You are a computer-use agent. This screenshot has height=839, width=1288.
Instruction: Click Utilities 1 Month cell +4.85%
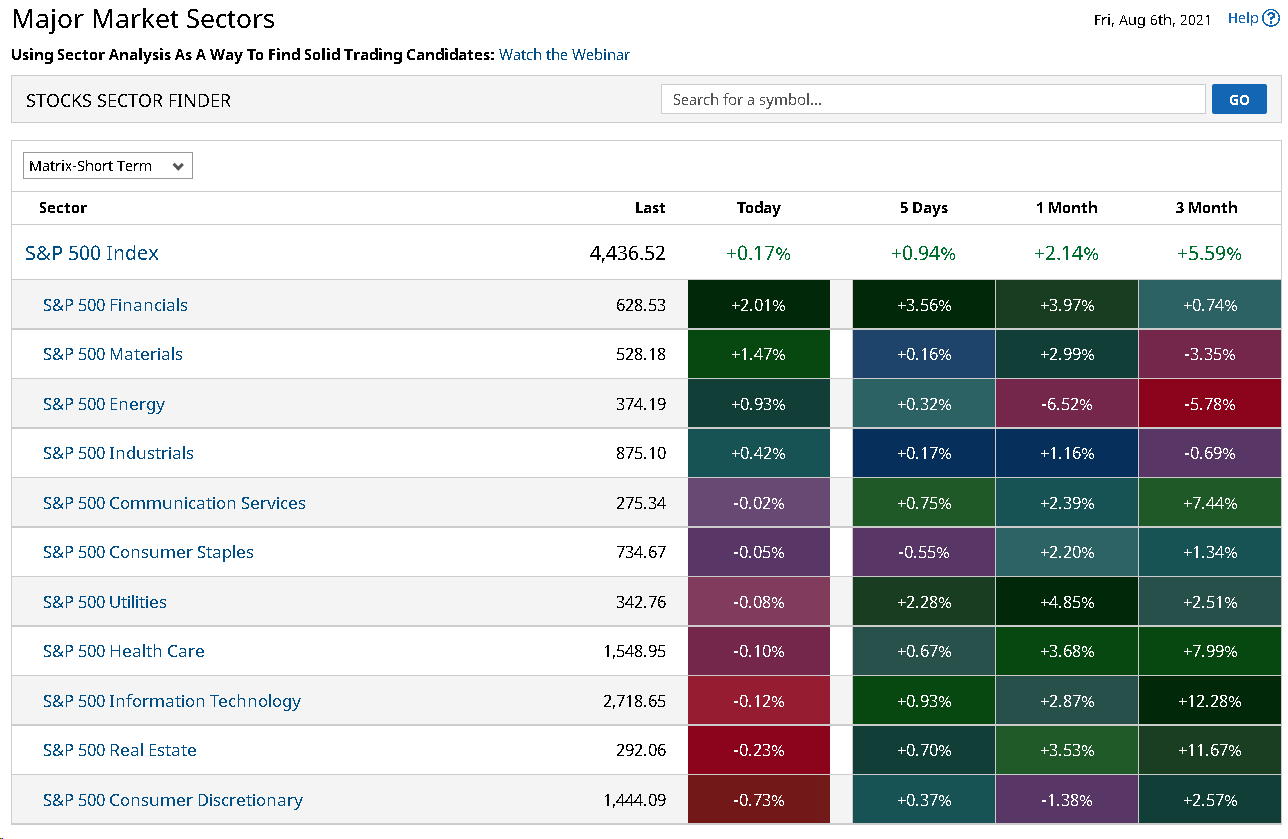click(x=1067, y=602)
